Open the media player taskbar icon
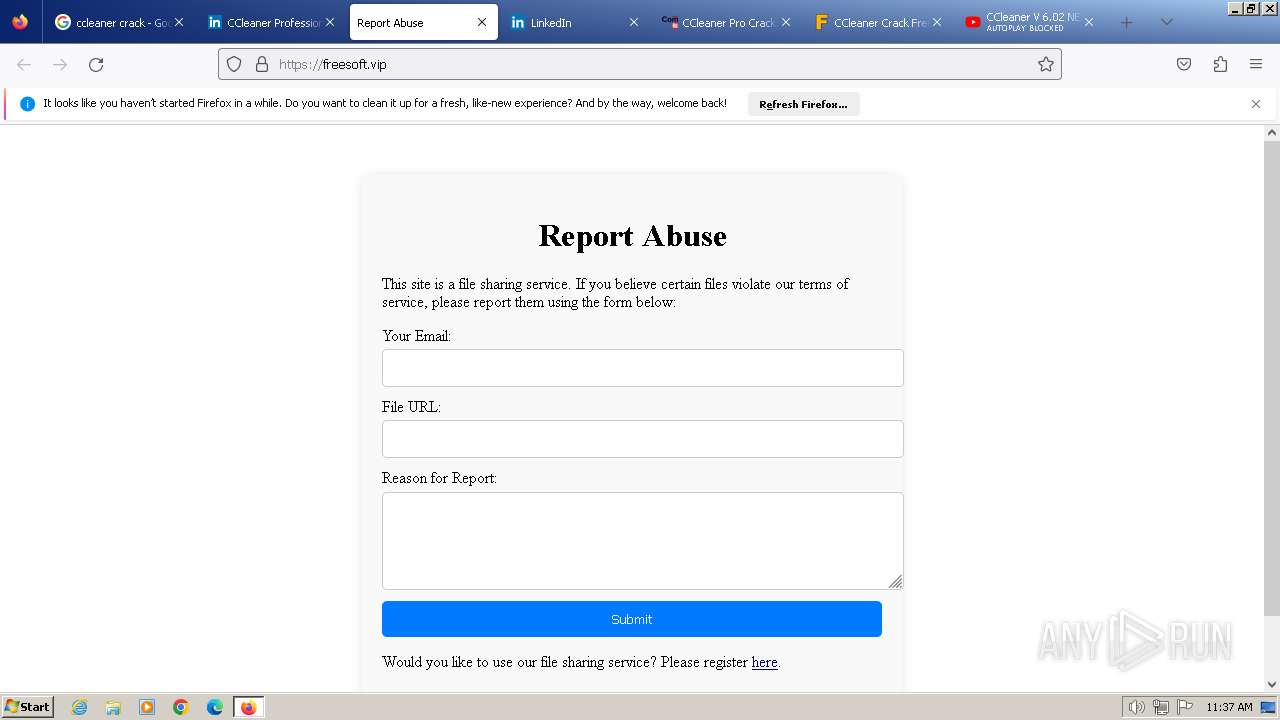 147,707
